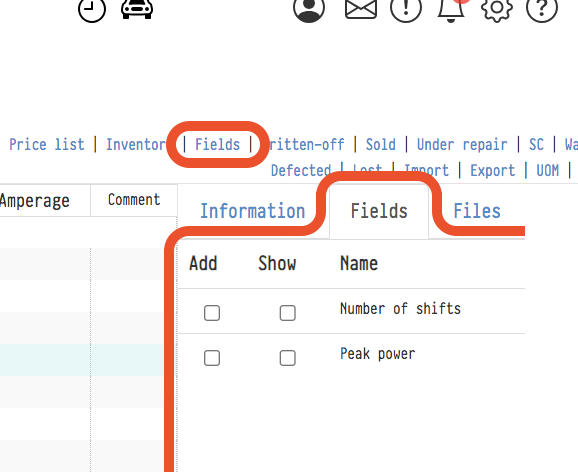Tick Show checkbox for Peak power
578x472 pixels.
click(288, 358)
